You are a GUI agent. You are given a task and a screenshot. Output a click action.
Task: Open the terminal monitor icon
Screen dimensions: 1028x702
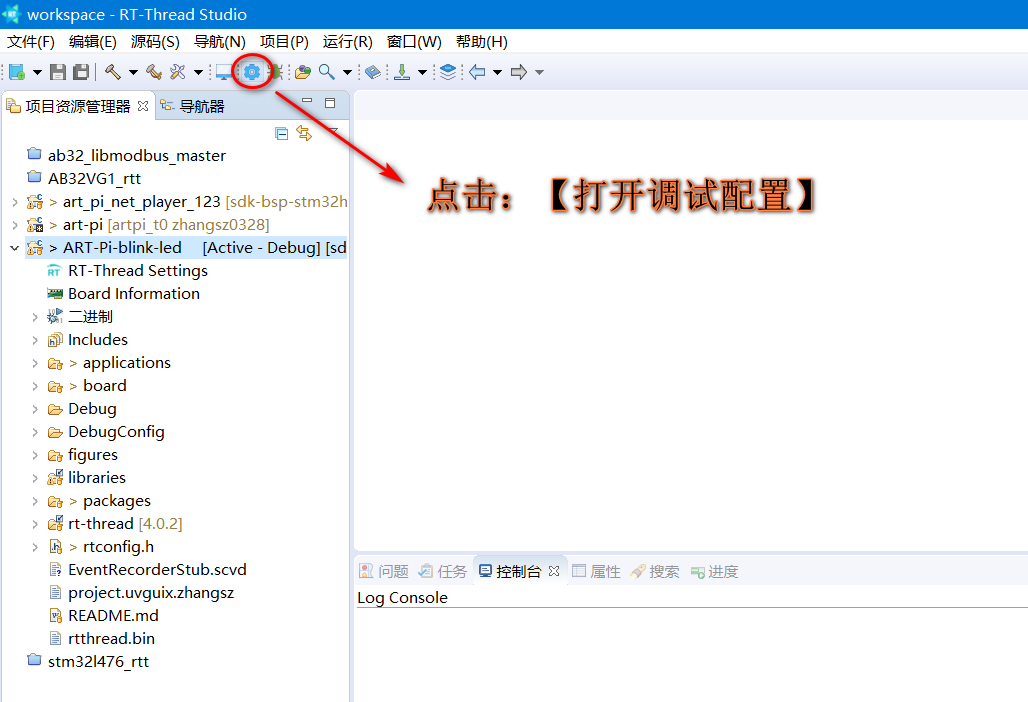[224, 72]
